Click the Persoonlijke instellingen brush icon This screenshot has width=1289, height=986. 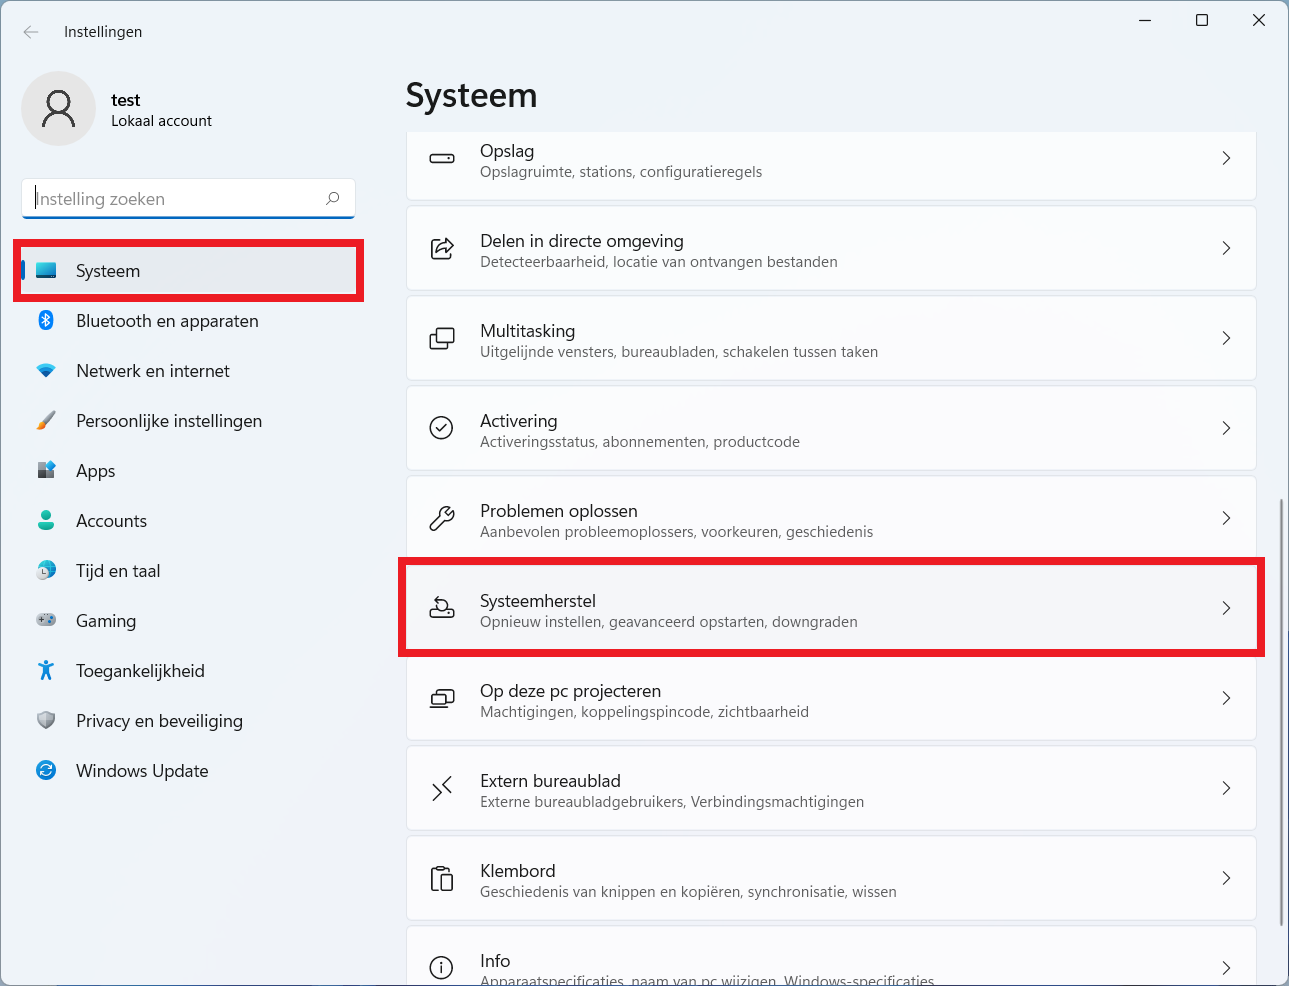click(46, 420)
